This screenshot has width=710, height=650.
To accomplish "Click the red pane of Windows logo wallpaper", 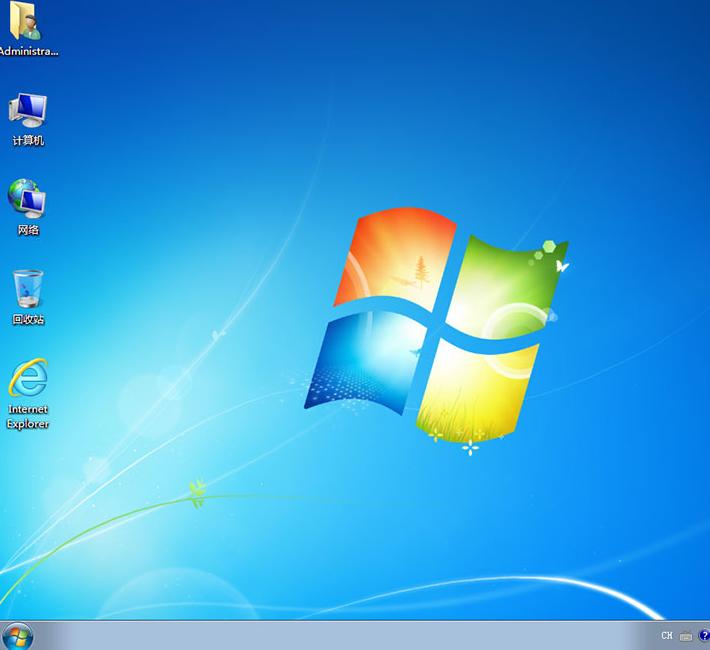I will (395, 255).
